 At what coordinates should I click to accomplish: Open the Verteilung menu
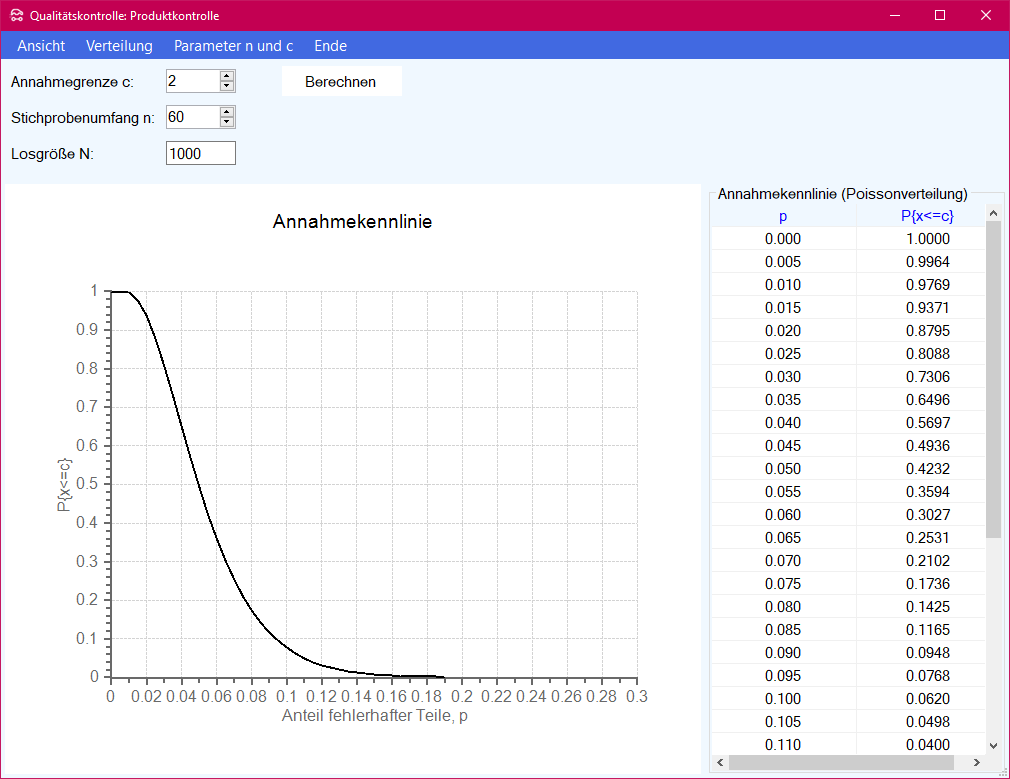click(x=119, y=46)
